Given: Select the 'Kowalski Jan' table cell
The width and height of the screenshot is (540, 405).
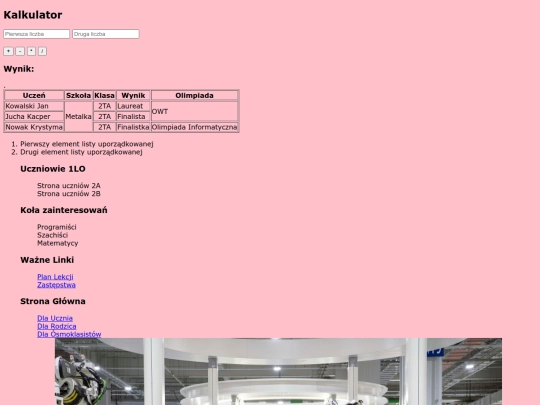Looking at the screenshot, I should point(34,106).
